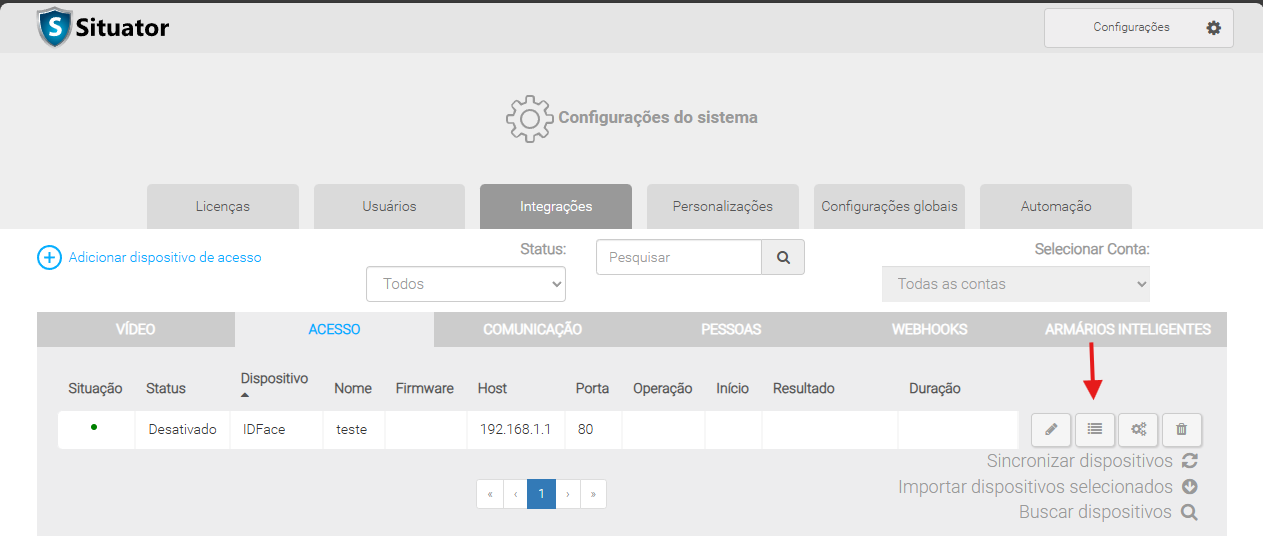Image resolution: width=1263 pixels, height=538 pixels.
Task: Click the gears settings icon in device row
Action: pos(1138,429)
